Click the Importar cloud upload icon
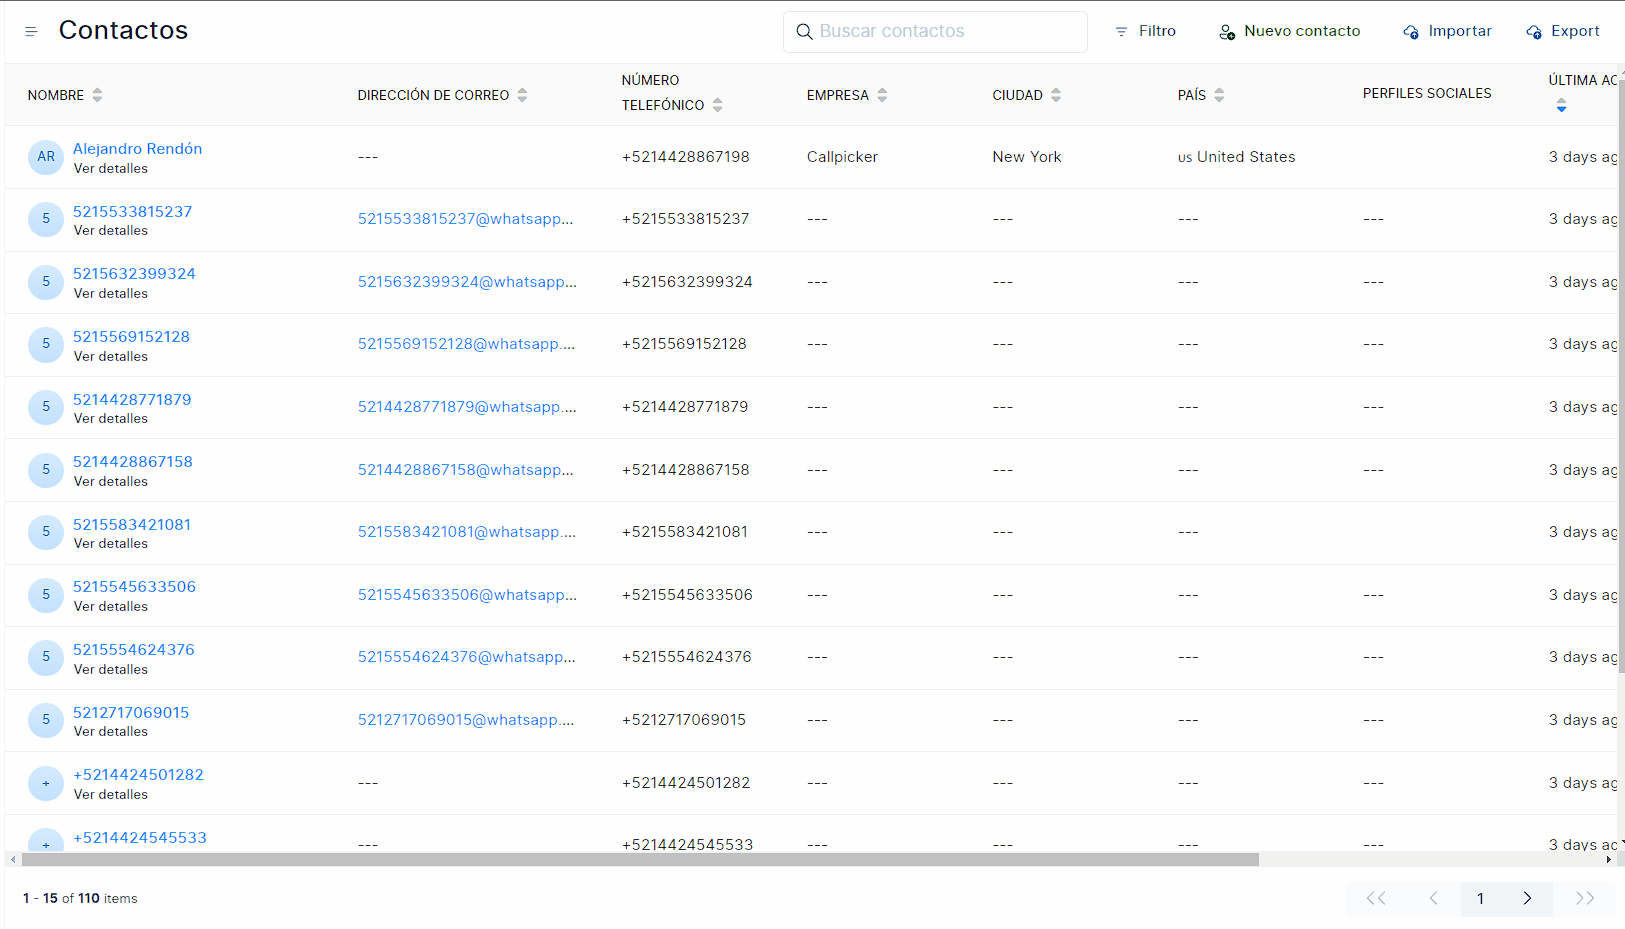 point(1411,31)
